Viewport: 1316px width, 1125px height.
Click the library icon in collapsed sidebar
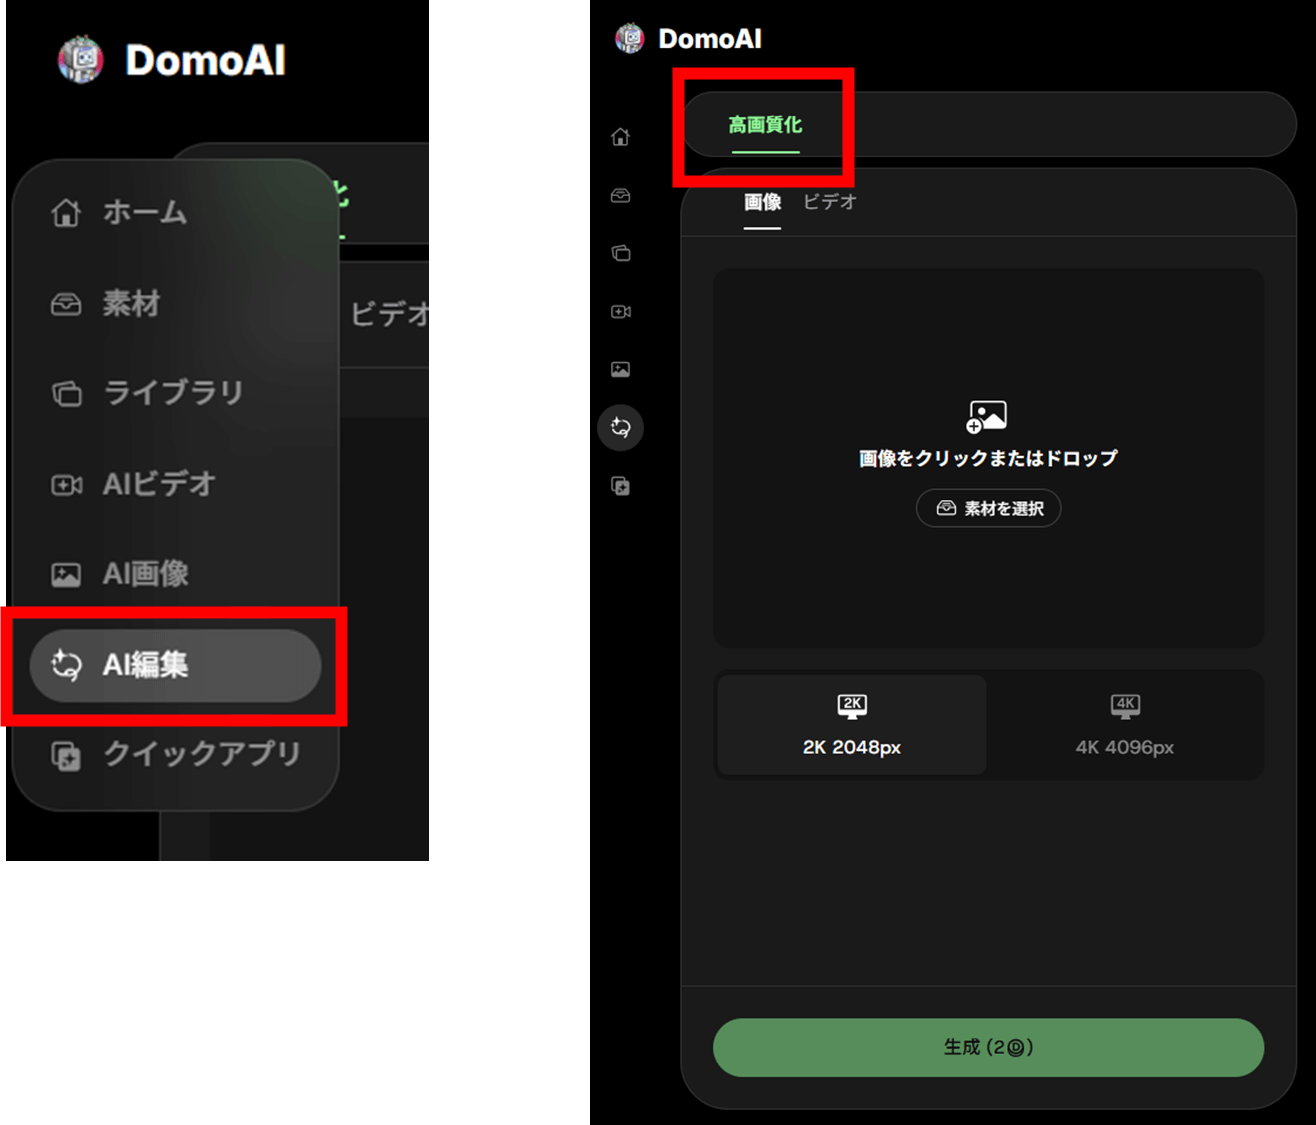click(x=620, y=253)
